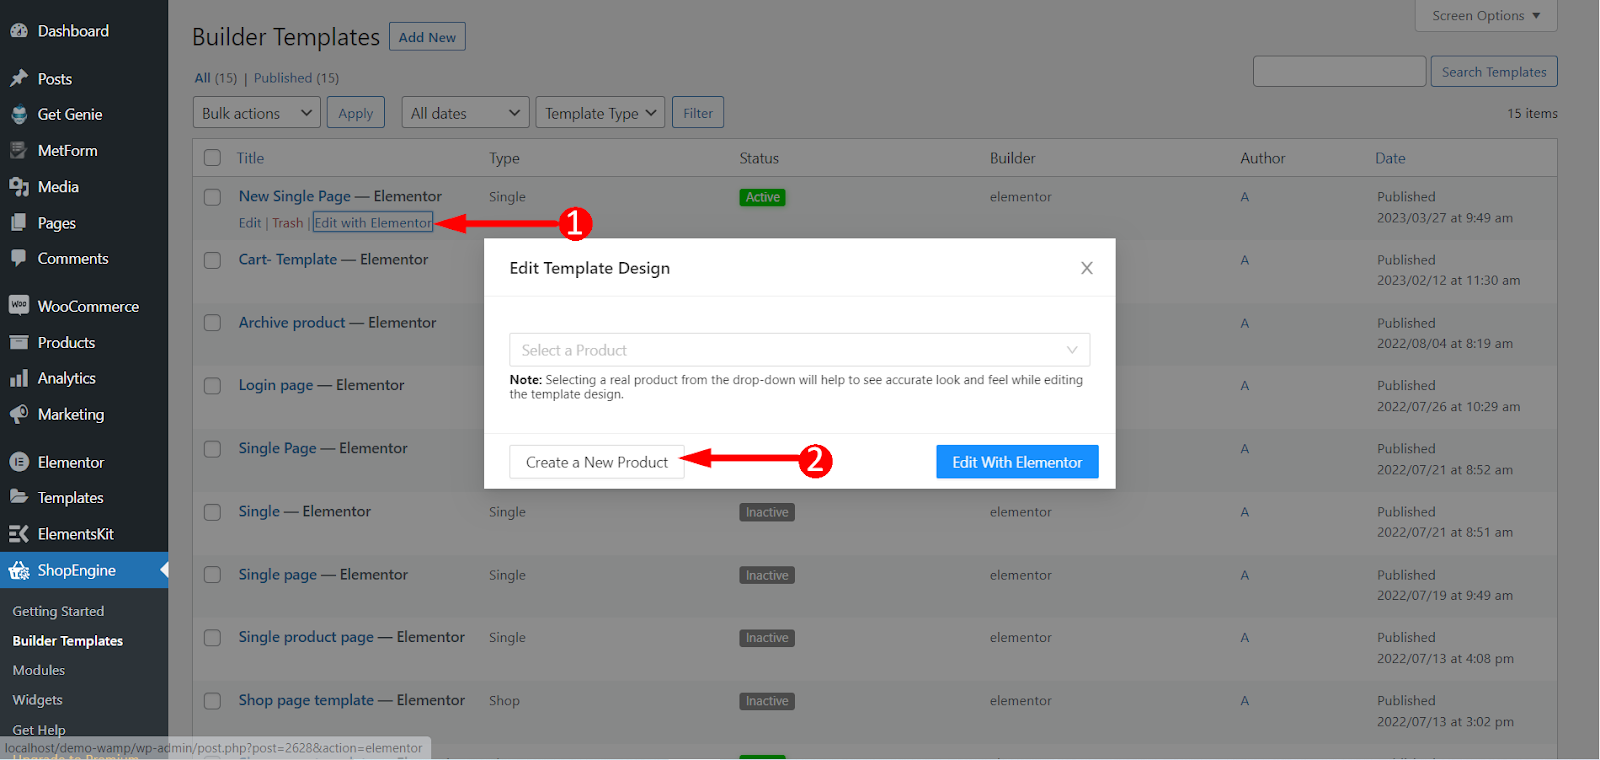Open Modules submenu item

coord(39,670)
